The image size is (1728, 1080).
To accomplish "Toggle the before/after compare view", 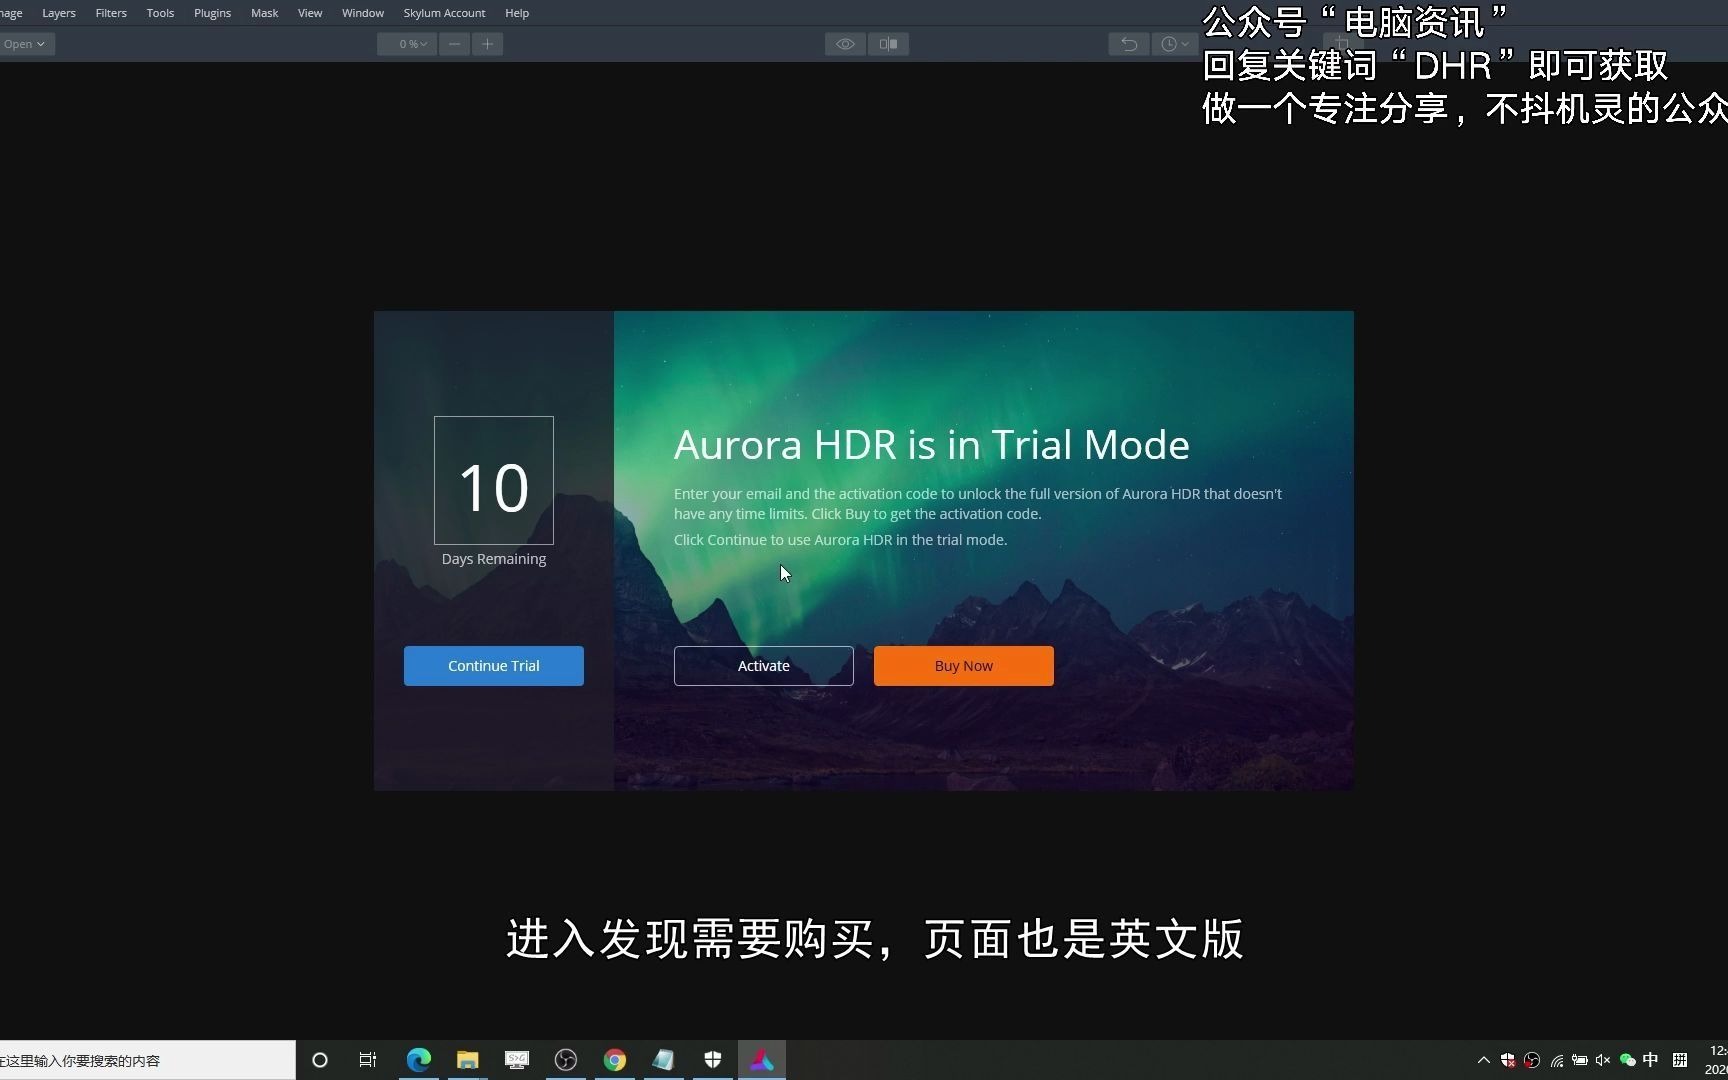I will [x=887, y=43].
